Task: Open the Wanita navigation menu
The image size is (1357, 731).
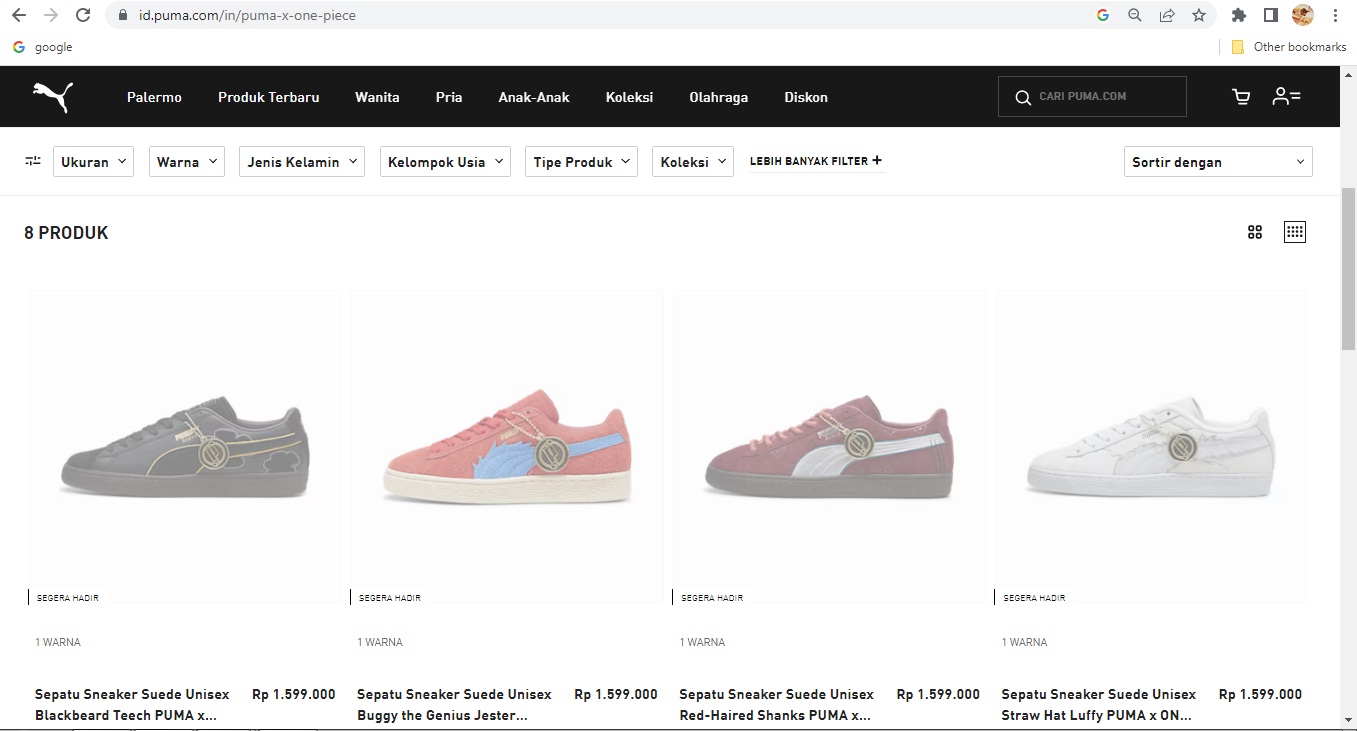Action: point(377,97)
